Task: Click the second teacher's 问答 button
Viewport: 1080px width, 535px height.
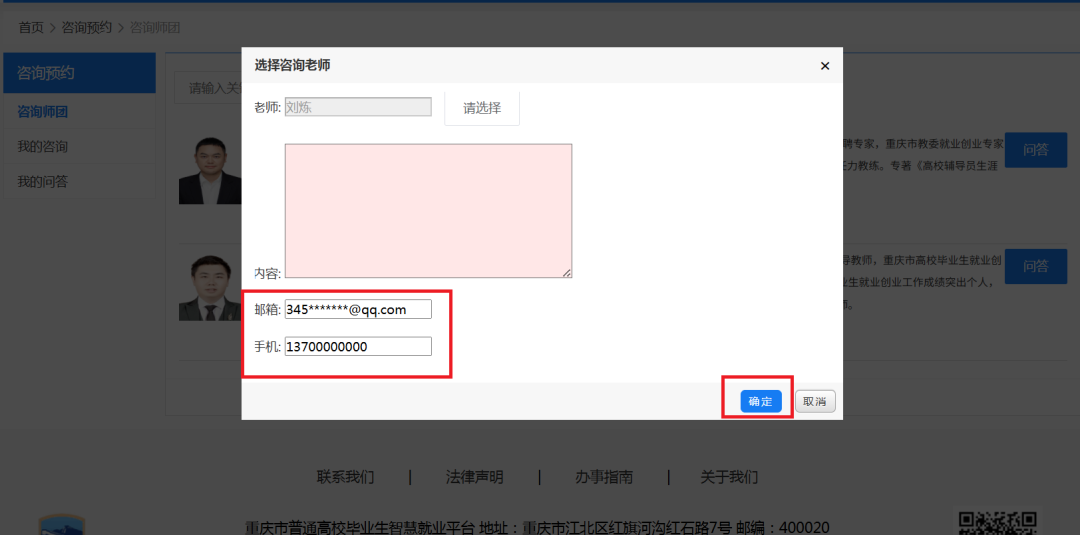Action: 1035,266
